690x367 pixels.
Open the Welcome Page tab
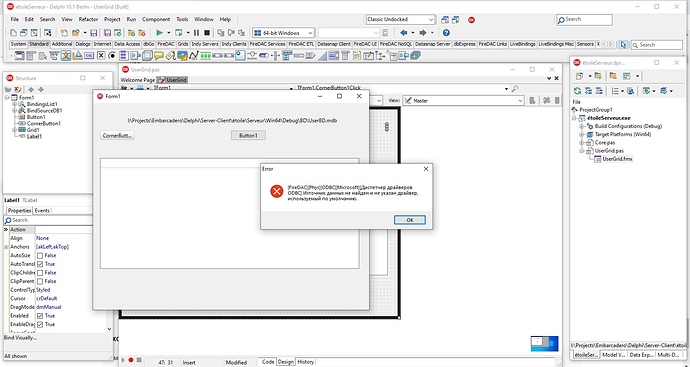click(x=138, y=80)
